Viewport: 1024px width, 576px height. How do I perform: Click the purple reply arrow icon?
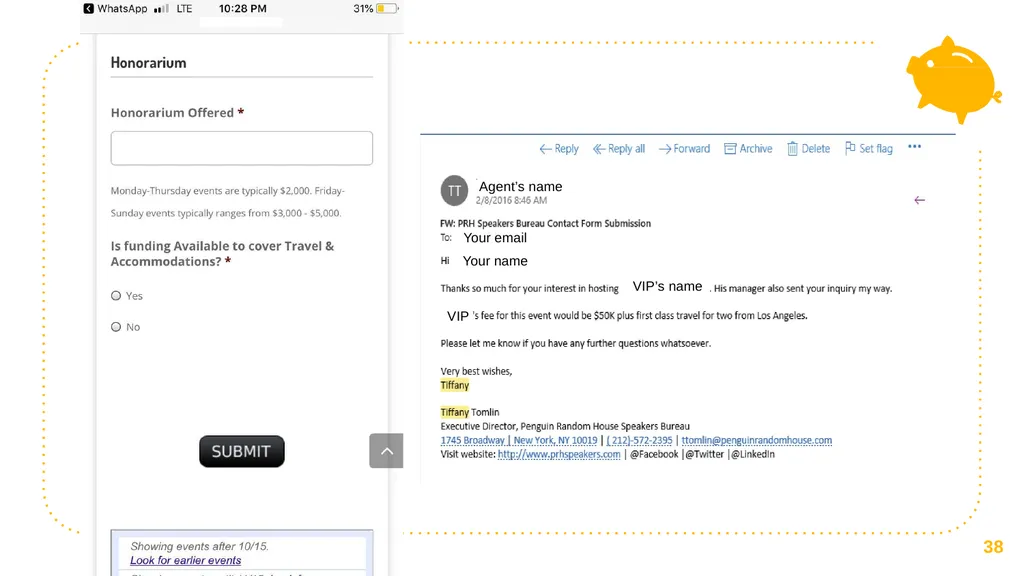[x=920, y=200]
